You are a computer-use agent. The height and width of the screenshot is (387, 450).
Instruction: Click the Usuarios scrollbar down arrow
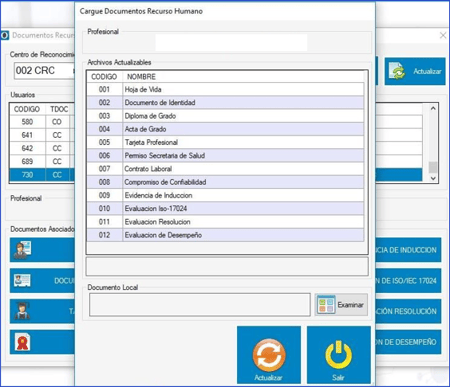click(433, 178)
